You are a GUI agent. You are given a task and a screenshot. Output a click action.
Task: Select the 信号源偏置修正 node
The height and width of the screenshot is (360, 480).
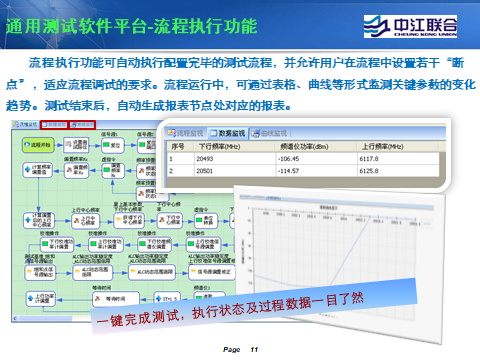tap(212, 272)
